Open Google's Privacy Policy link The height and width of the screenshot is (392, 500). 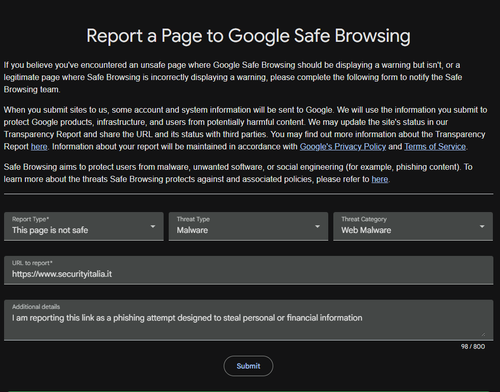pyautogui.click(x=343, y=147)
